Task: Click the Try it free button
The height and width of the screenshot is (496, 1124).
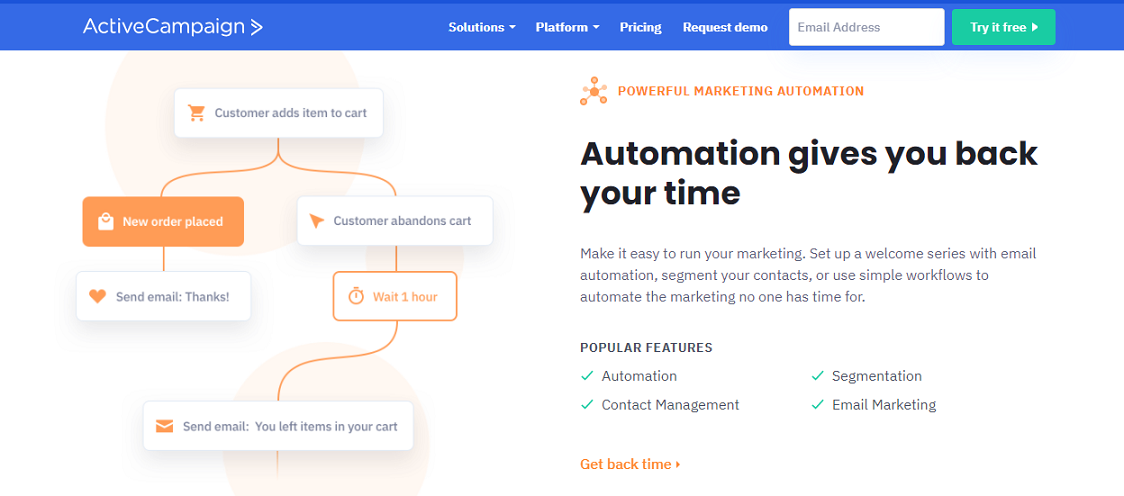Action: 1004,27
